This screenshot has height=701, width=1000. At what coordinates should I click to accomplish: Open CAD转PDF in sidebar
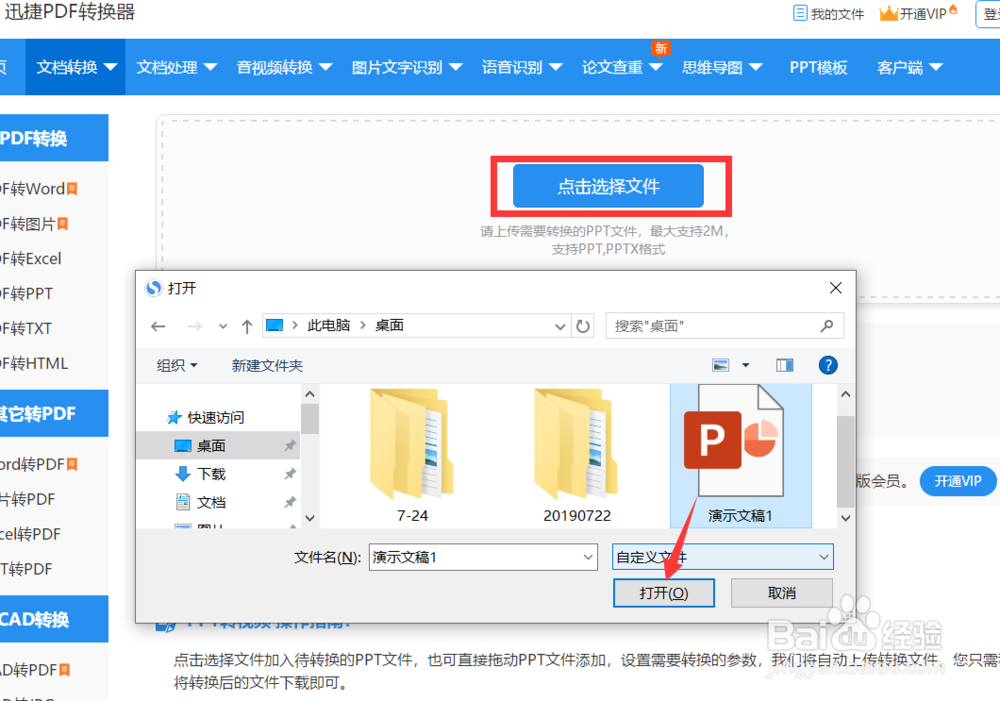pyautogui.click(x=33, y=670)
